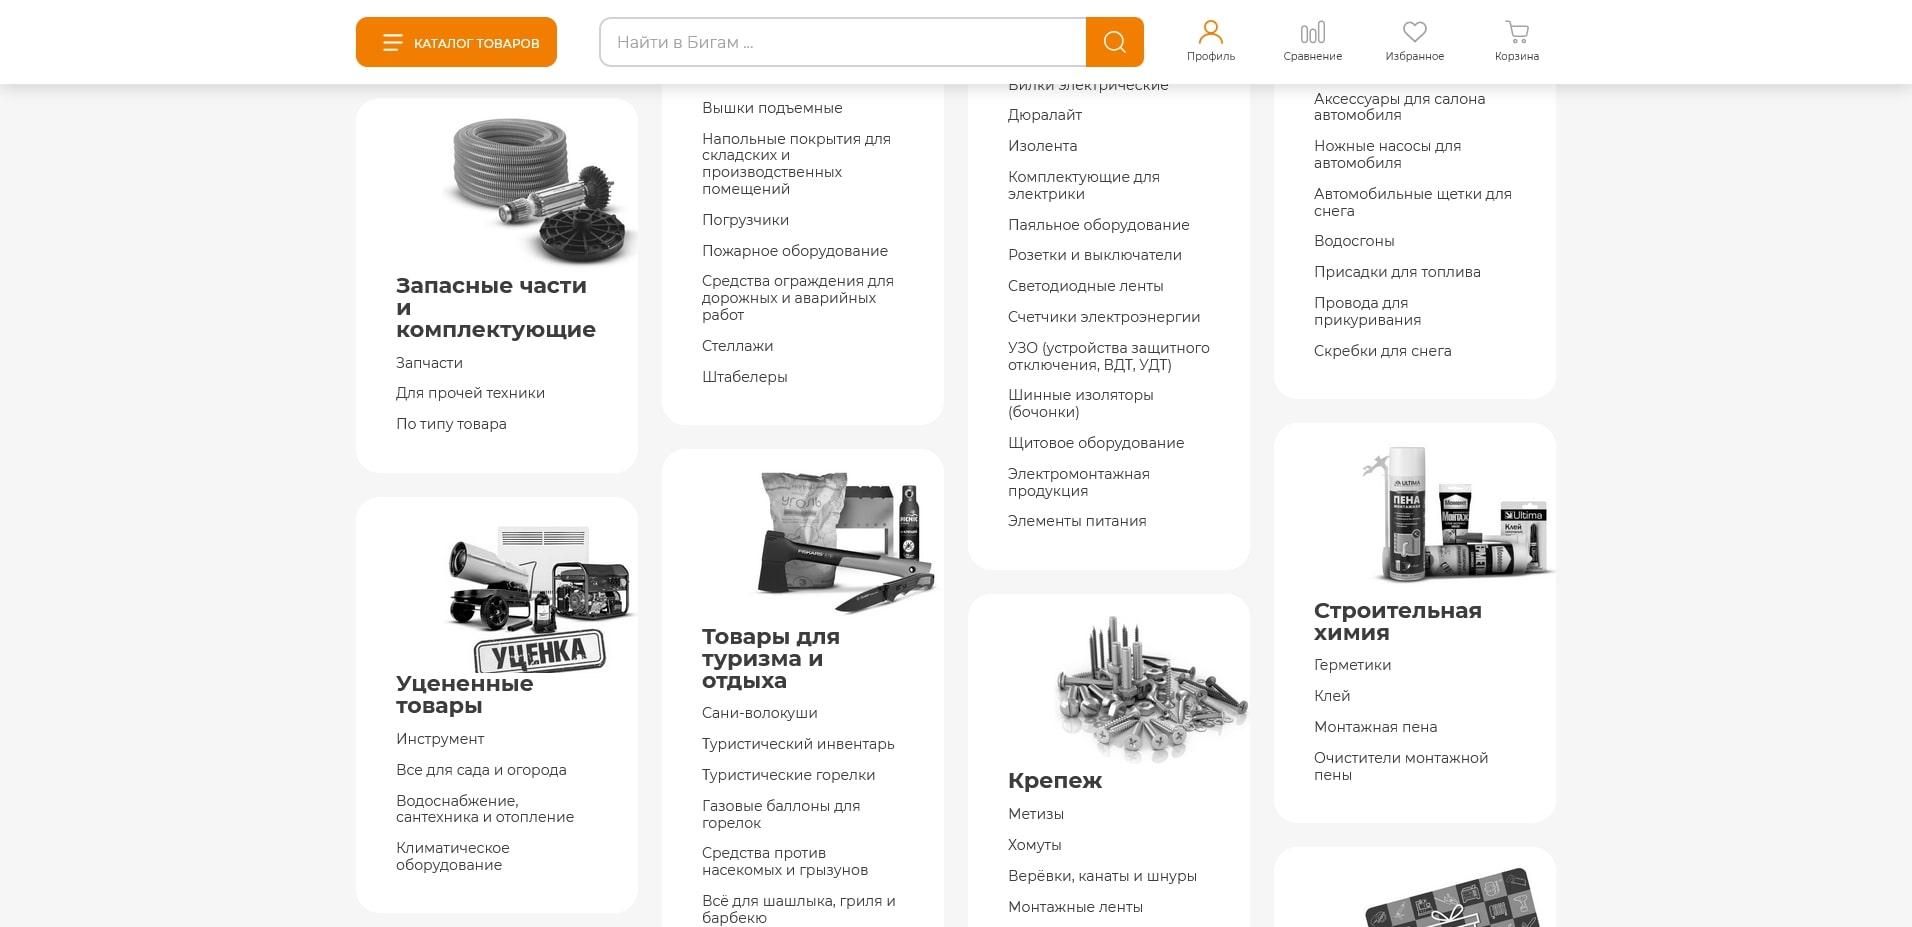Open the Каталог товаров menu button
The image size is (1912, 927).
[456, 42]
